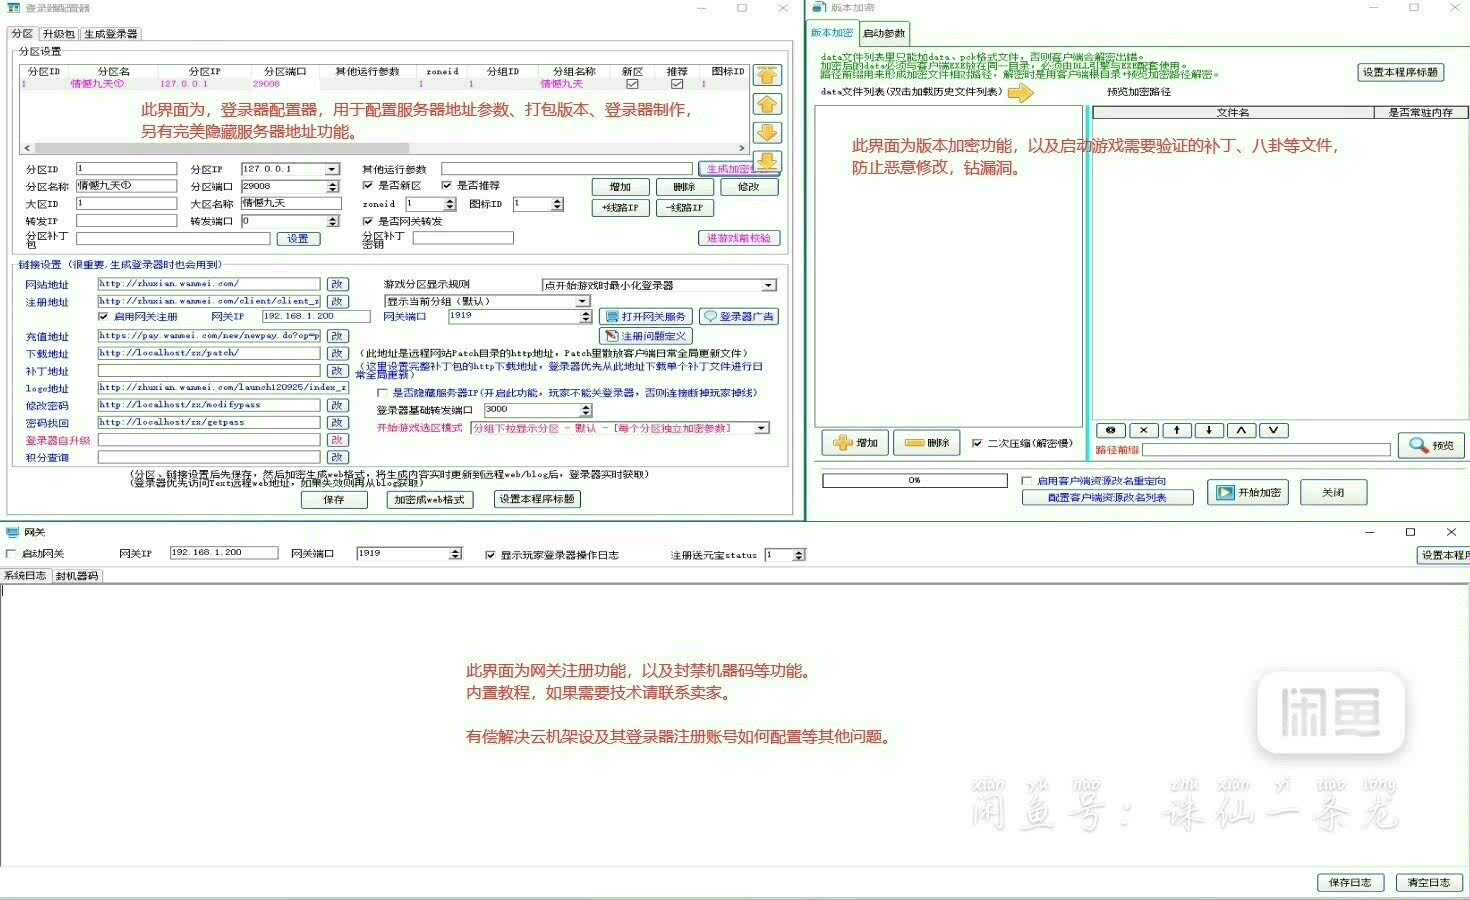Click right arrow of partition list horizontal scrollbar

point(741,148)
